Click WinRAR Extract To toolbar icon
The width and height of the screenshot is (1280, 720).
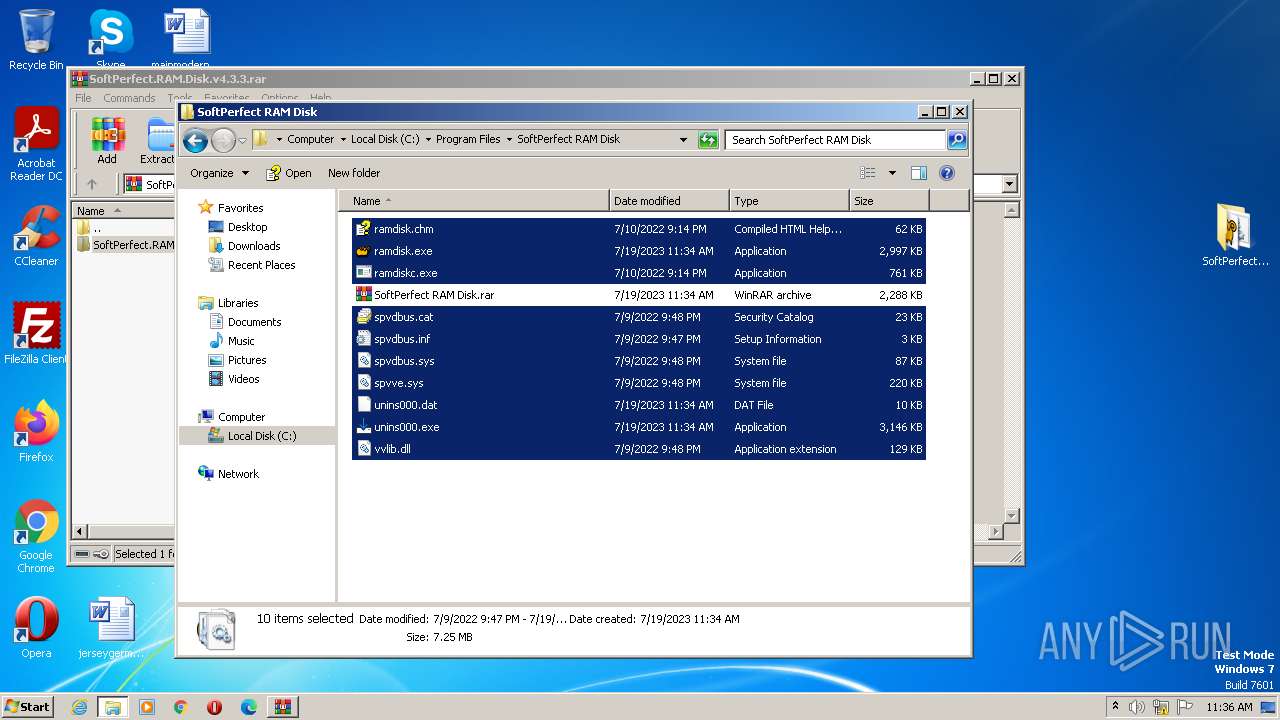point(158,141)
